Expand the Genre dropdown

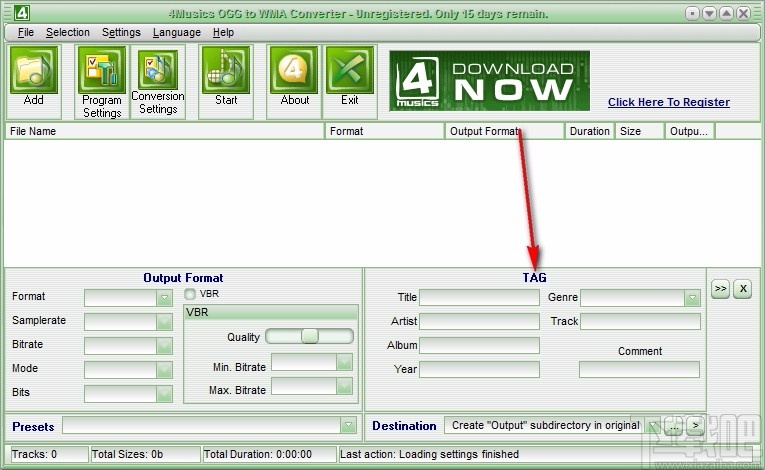692,298
